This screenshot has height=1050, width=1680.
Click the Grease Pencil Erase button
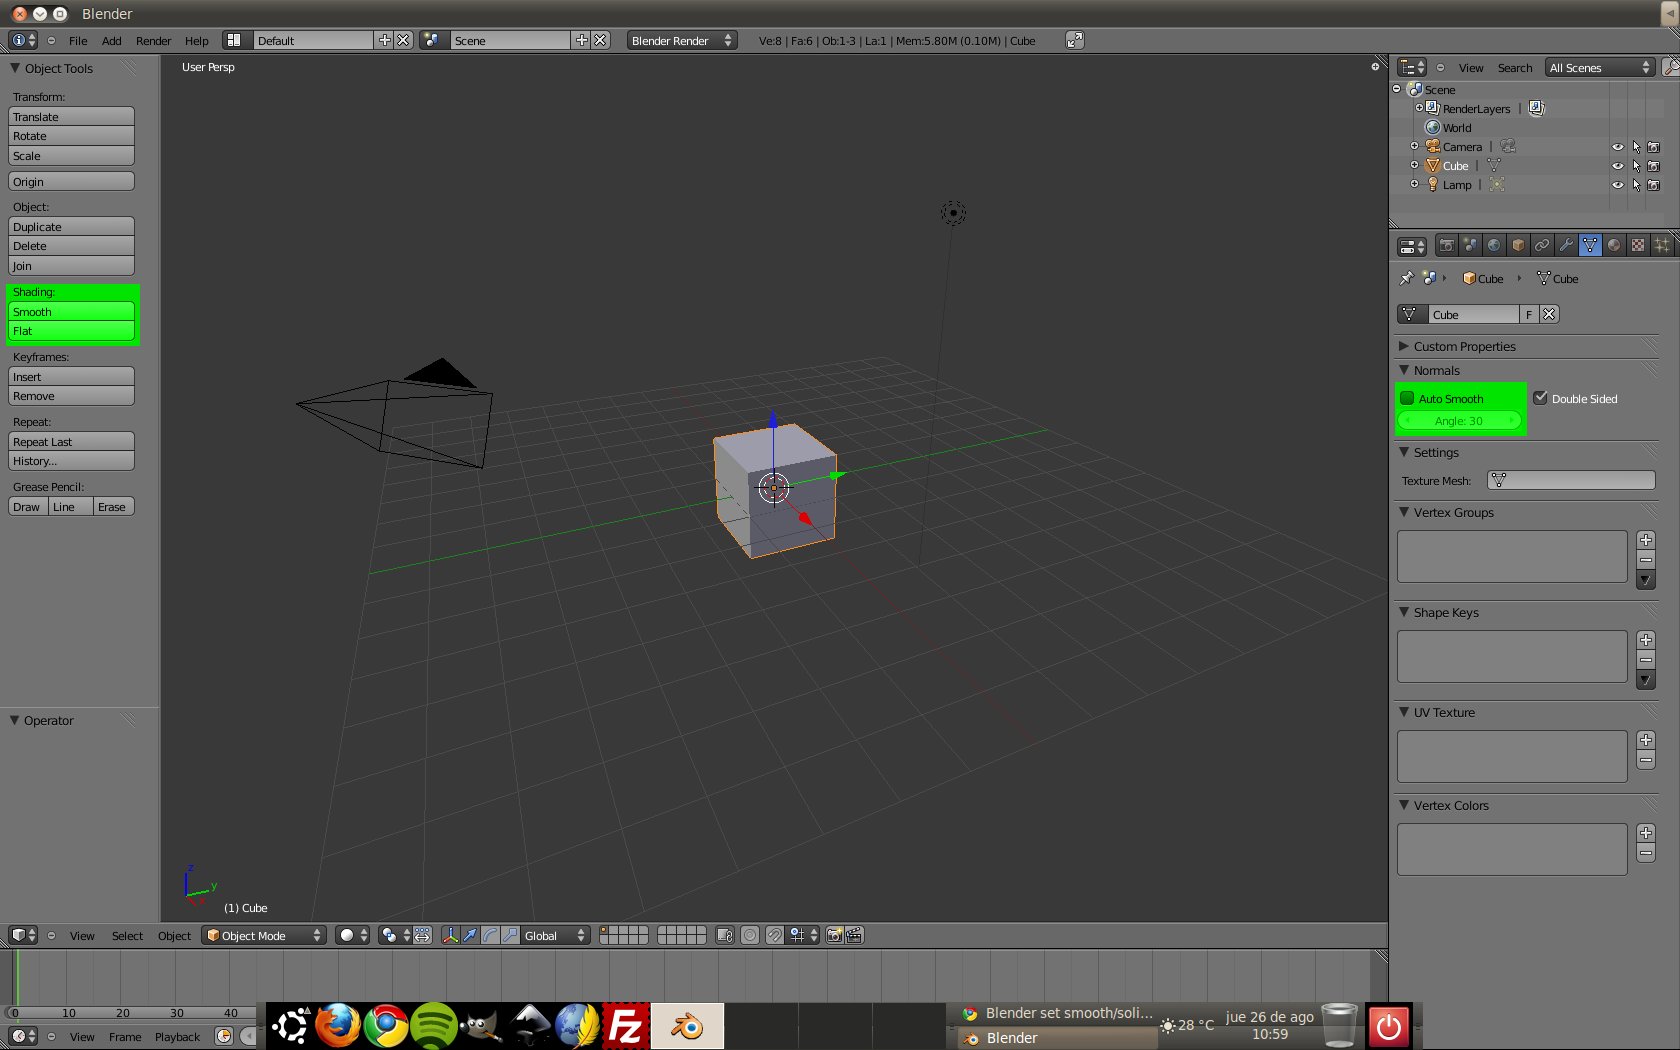[113, 507]
